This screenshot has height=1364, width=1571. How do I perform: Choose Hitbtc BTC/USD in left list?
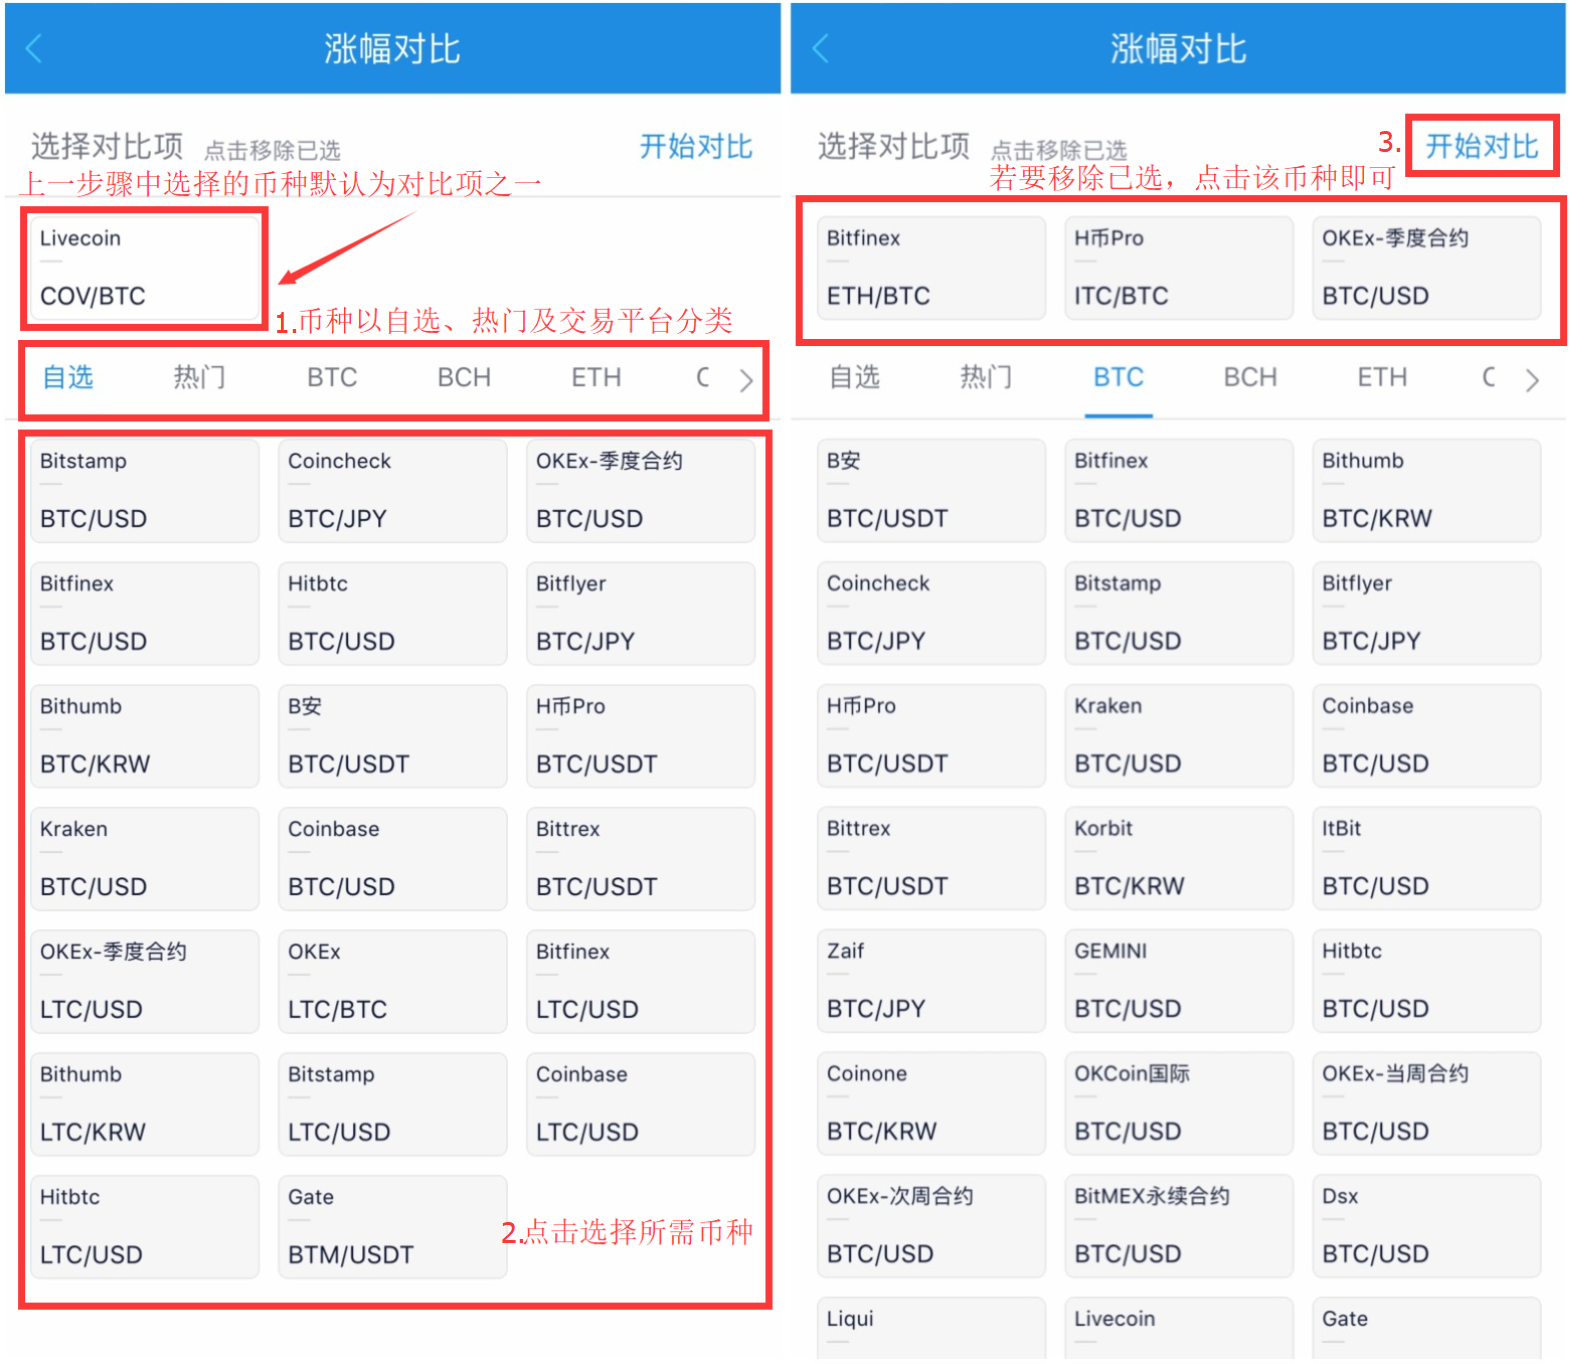click(392, 613)
